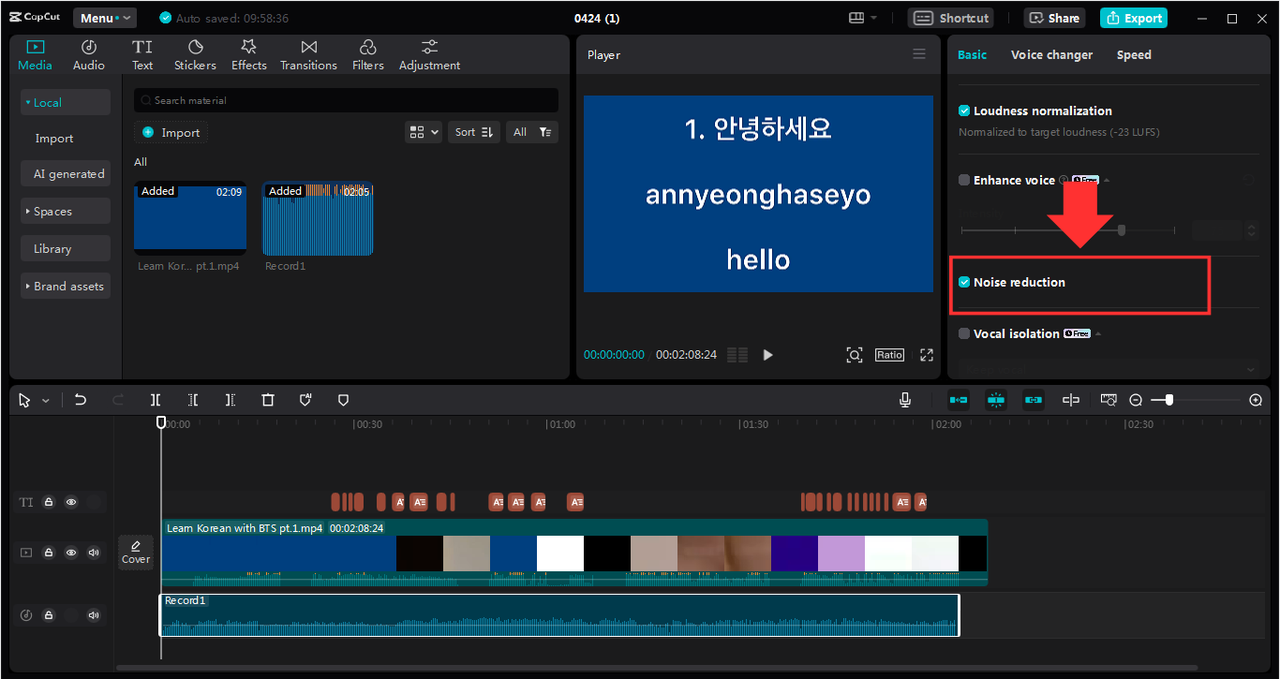The height and width of the screenshot is (679, 1280).
Task: Click the Shortcut button
Action: [x=950, y=18]
